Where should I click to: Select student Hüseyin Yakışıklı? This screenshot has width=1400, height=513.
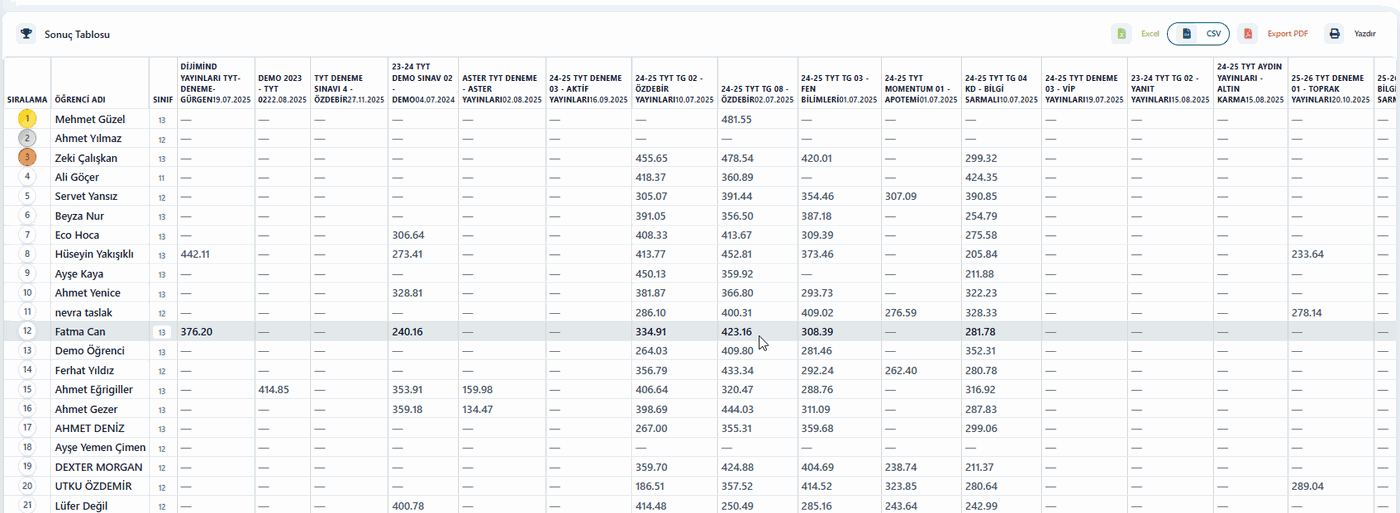[x=94, y=254]
